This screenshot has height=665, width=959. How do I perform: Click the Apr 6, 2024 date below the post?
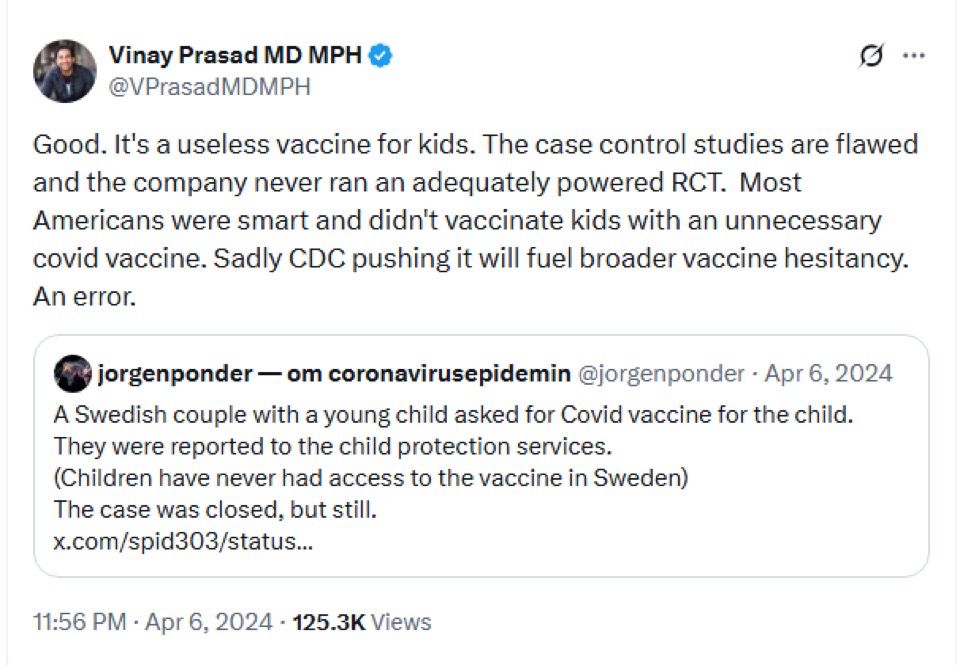click(x=209, y=622)
